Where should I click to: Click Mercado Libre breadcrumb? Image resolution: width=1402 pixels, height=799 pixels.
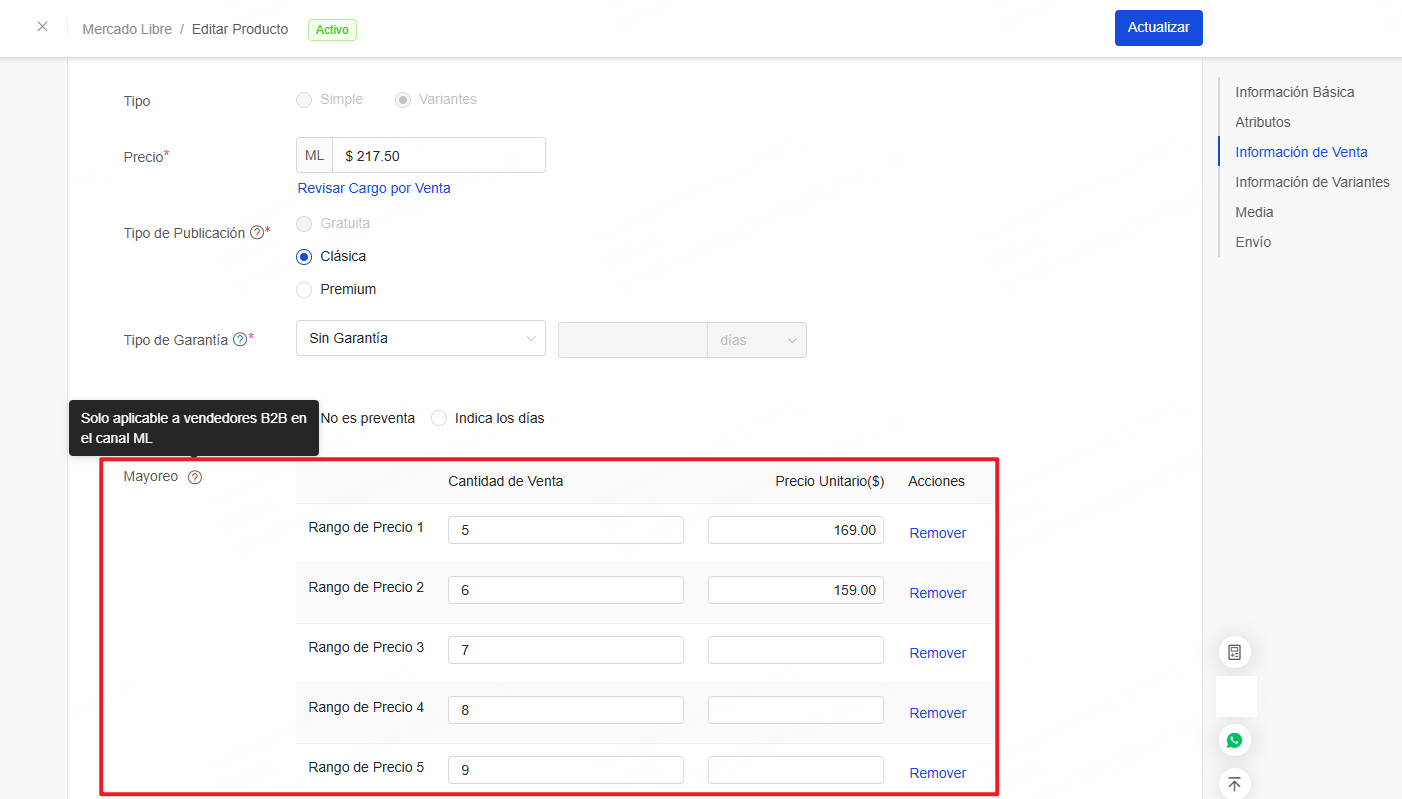point(126,29)
